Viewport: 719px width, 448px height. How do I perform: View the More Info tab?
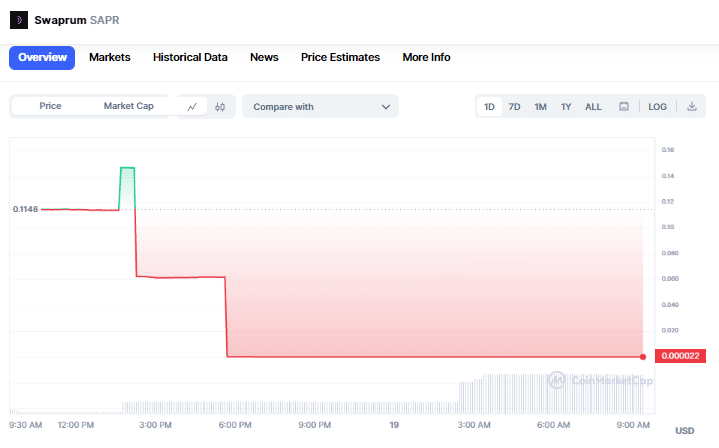point(426,57)
